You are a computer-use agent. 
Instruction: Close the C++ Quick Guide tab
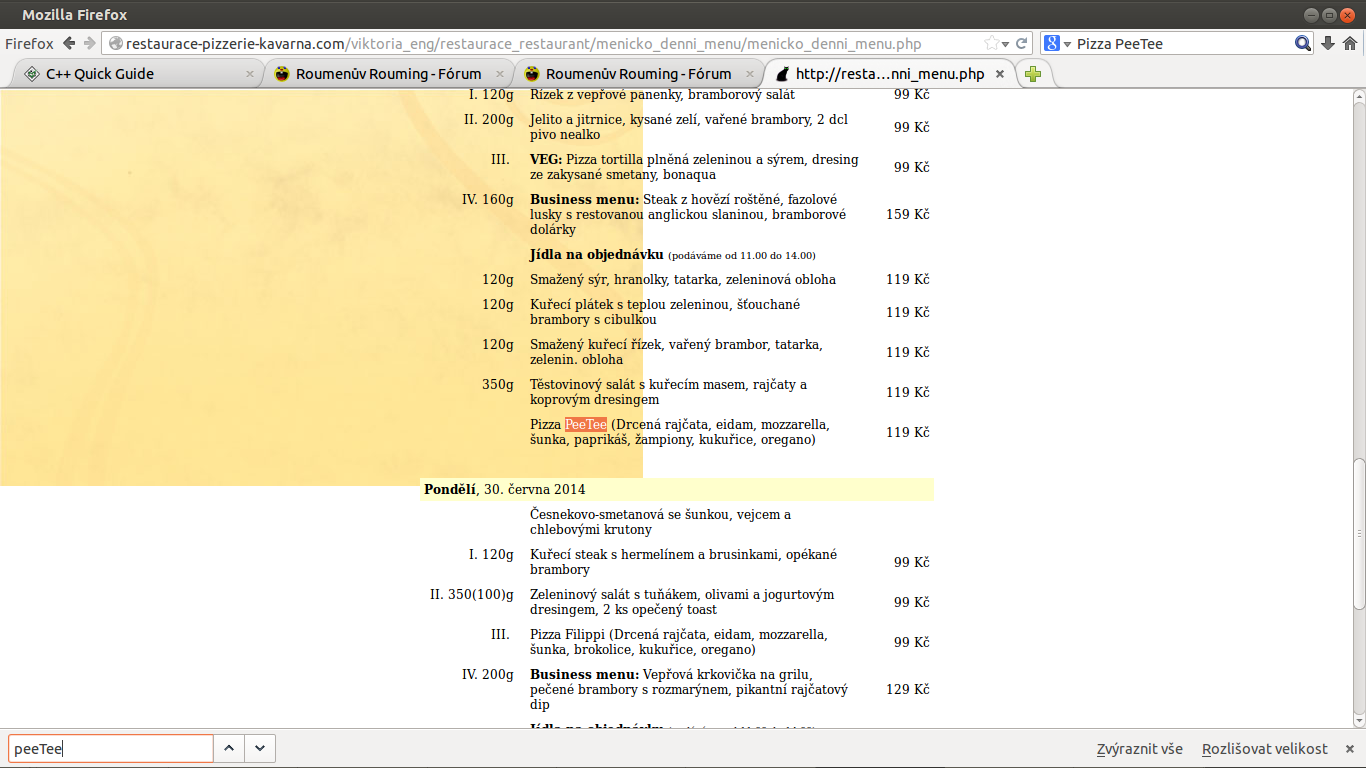coord(250,74)
